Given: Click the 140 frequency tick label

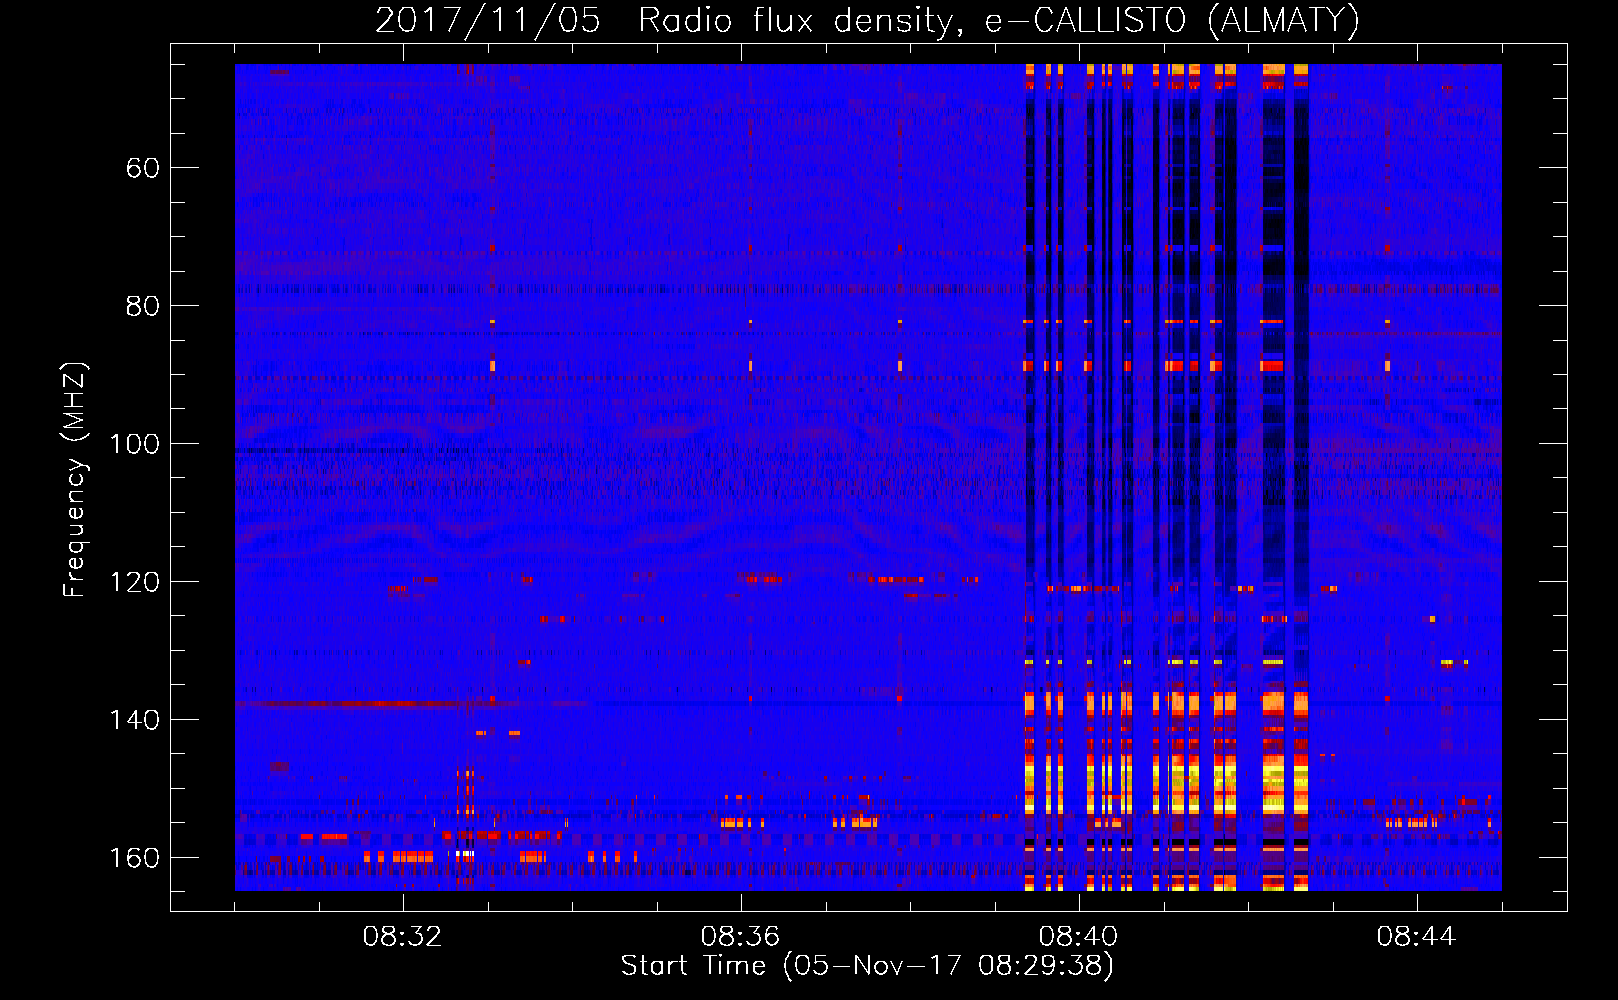Looking at the screenshot, I should (135, 720).
